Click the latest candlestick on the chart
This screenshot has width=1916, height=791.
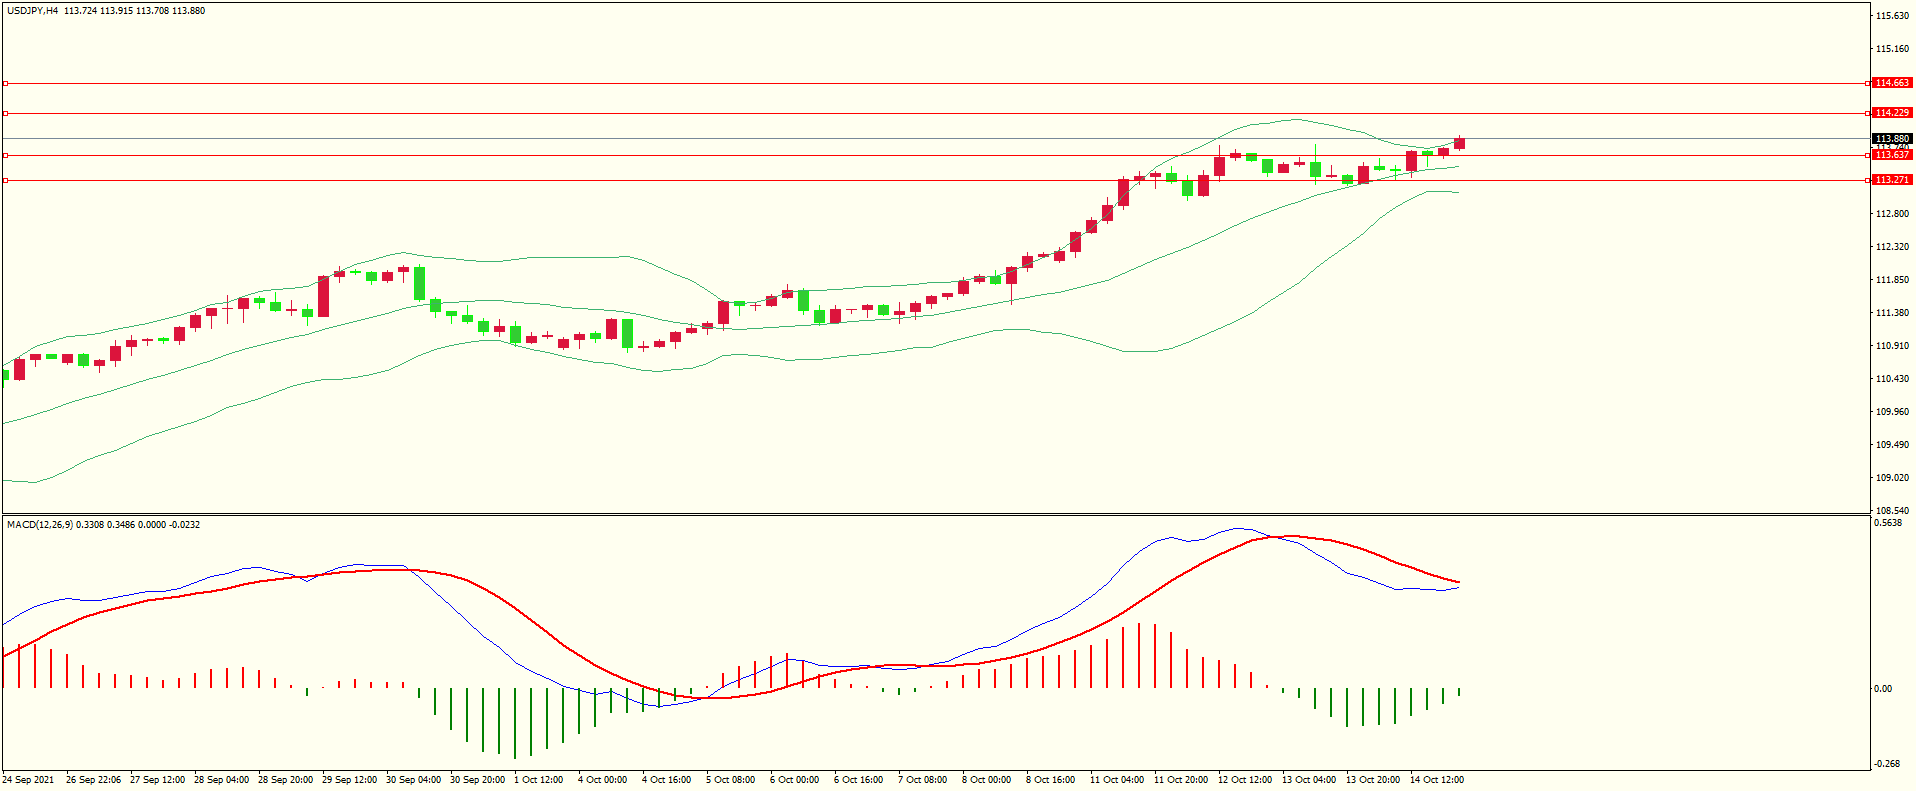(1459, 144)
